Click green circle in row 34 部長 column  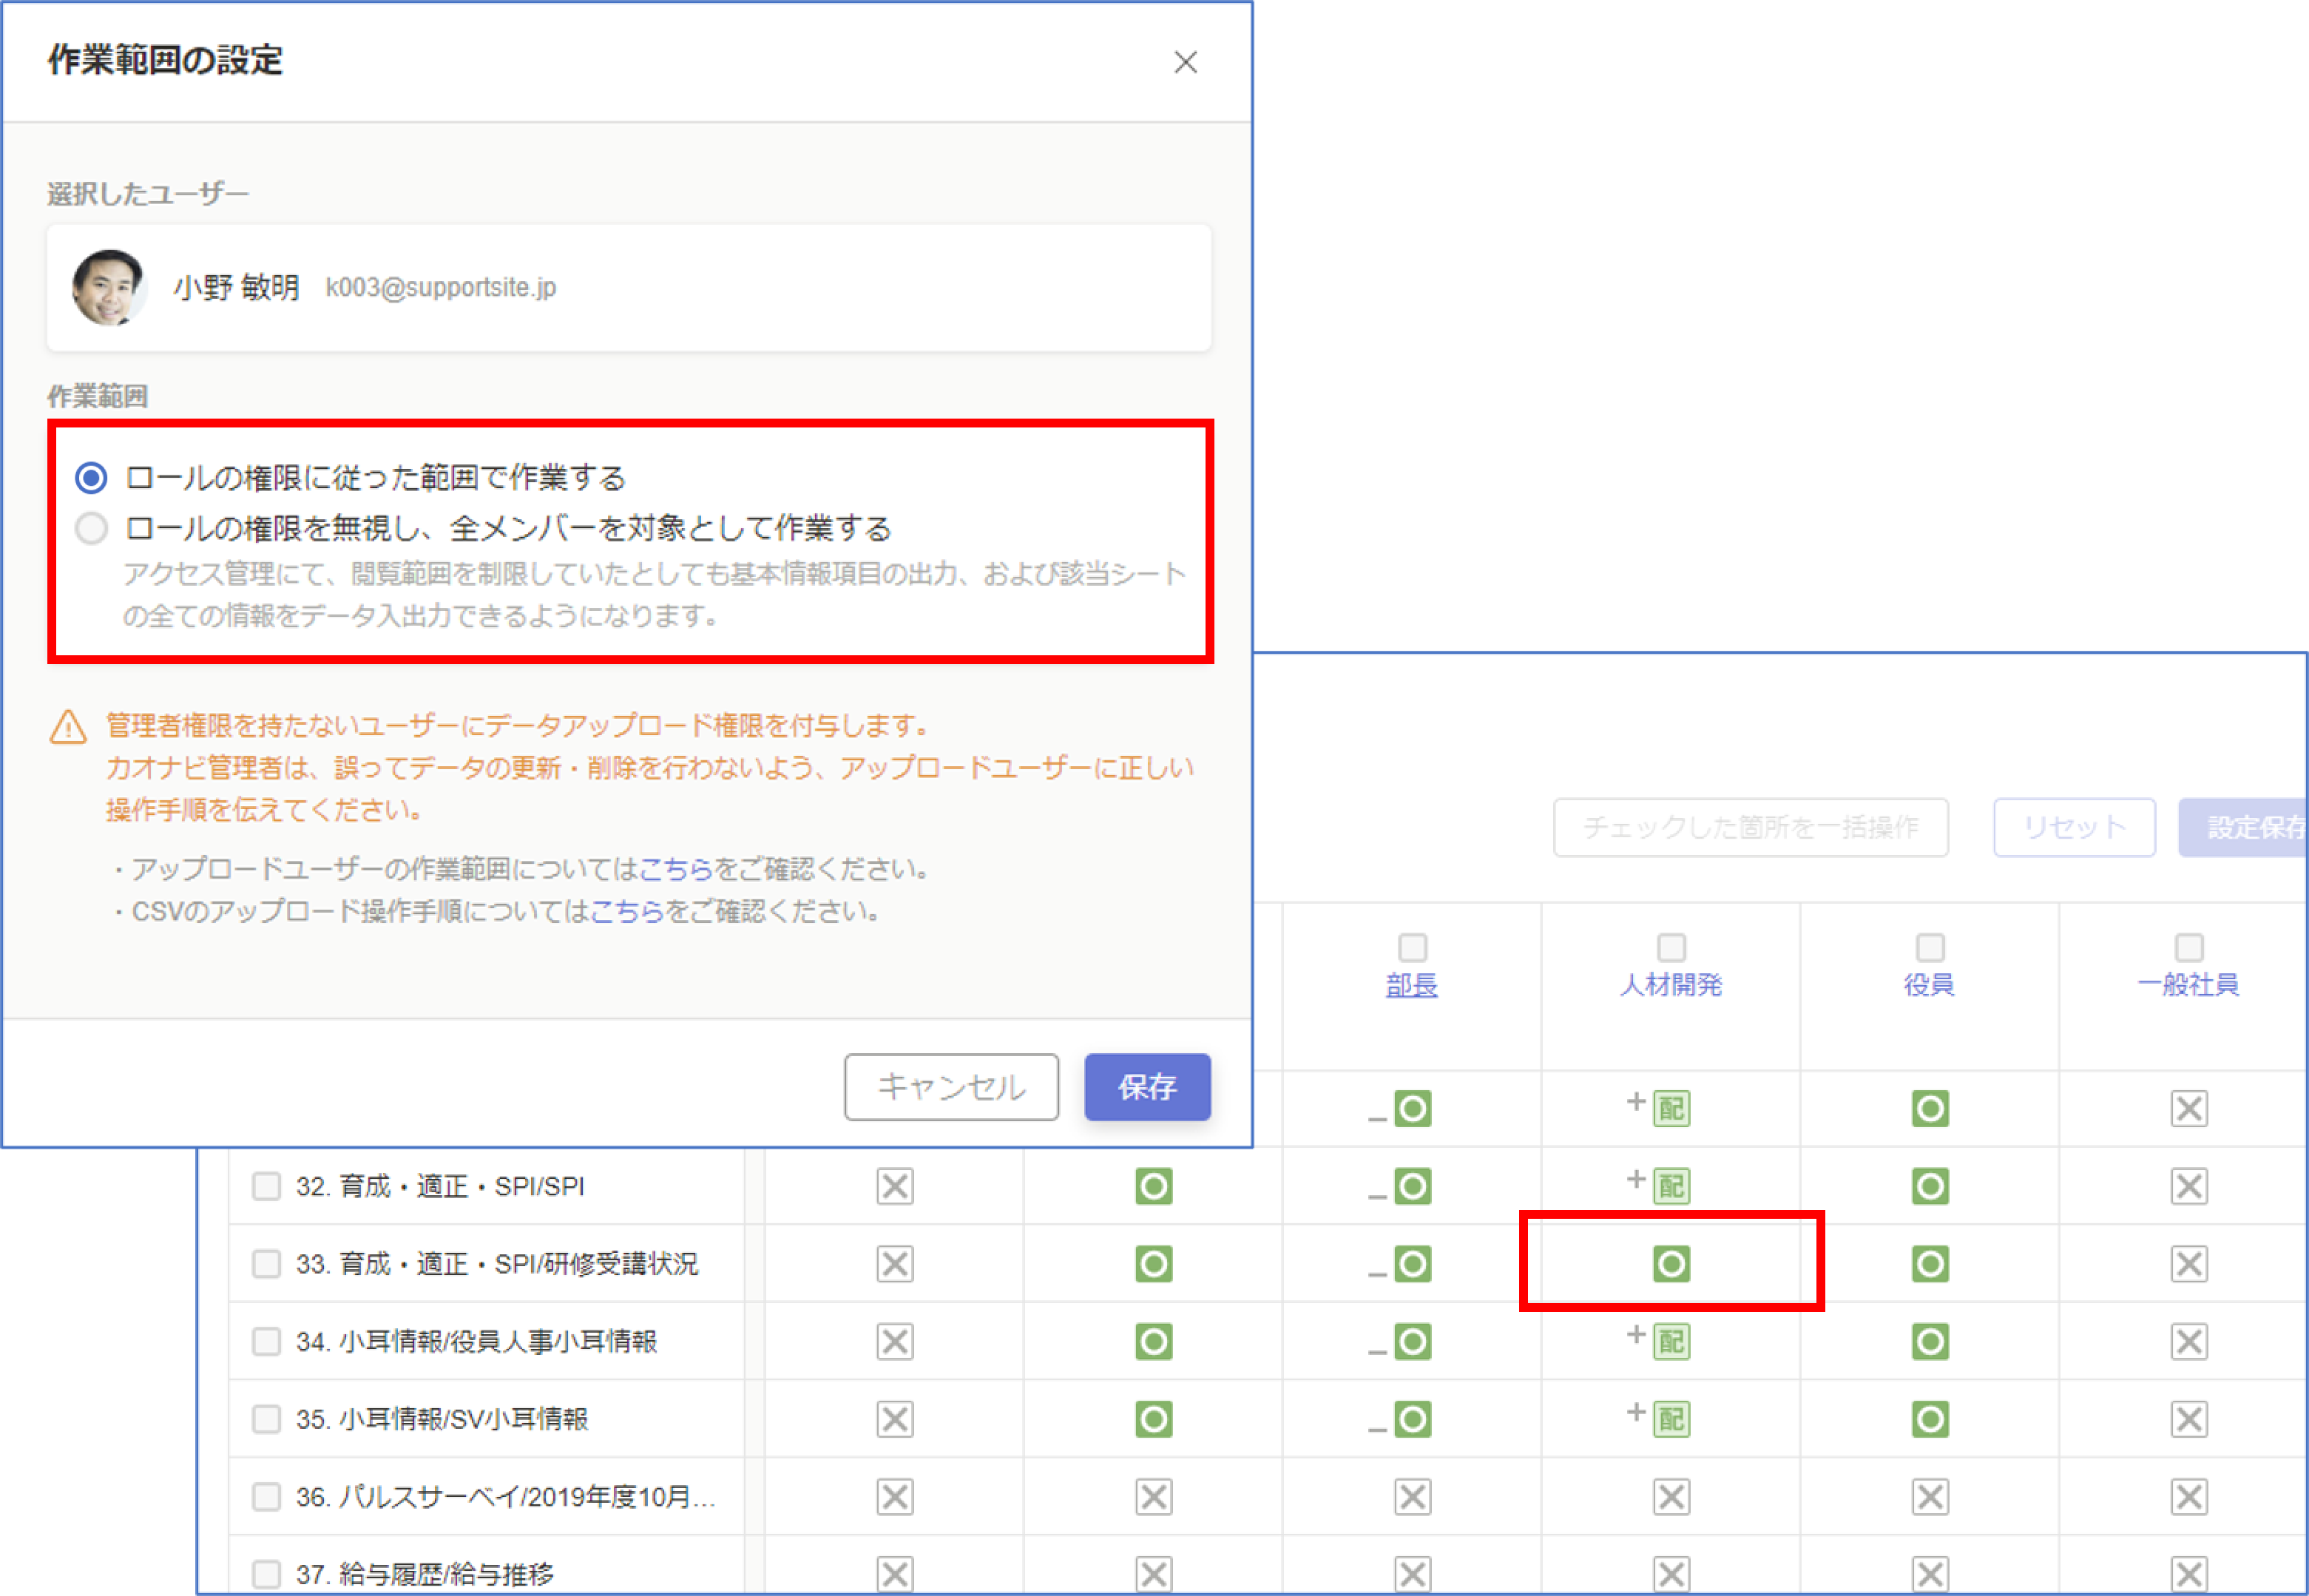(1412, 1342)
